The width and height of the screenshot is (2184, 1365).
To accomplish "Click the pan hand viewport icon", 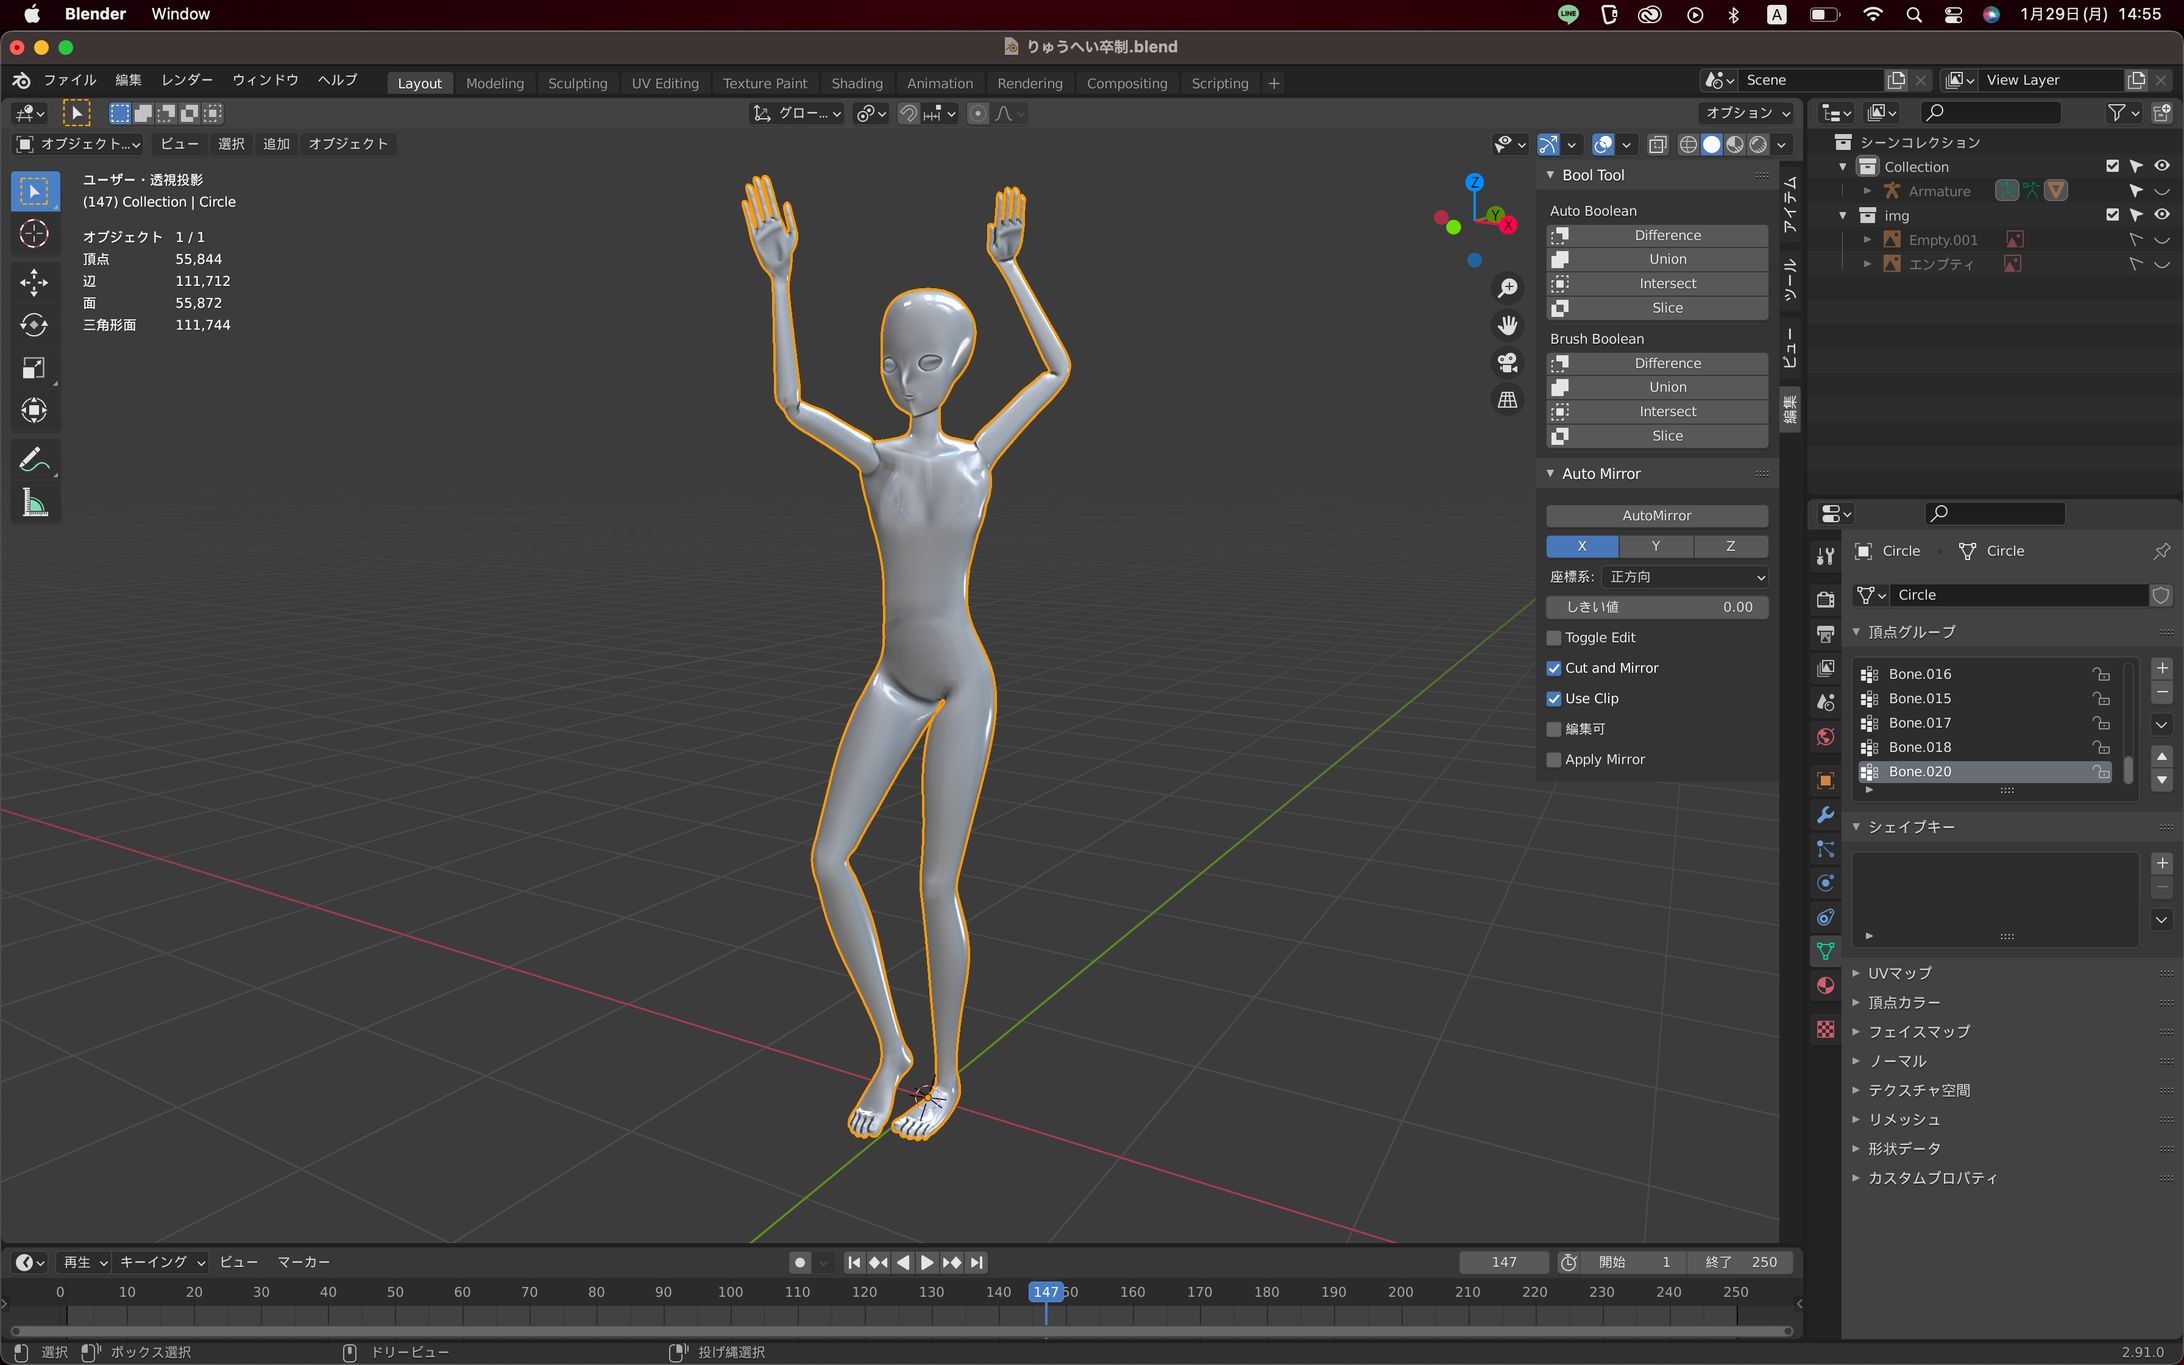I will coord(1507,325).
